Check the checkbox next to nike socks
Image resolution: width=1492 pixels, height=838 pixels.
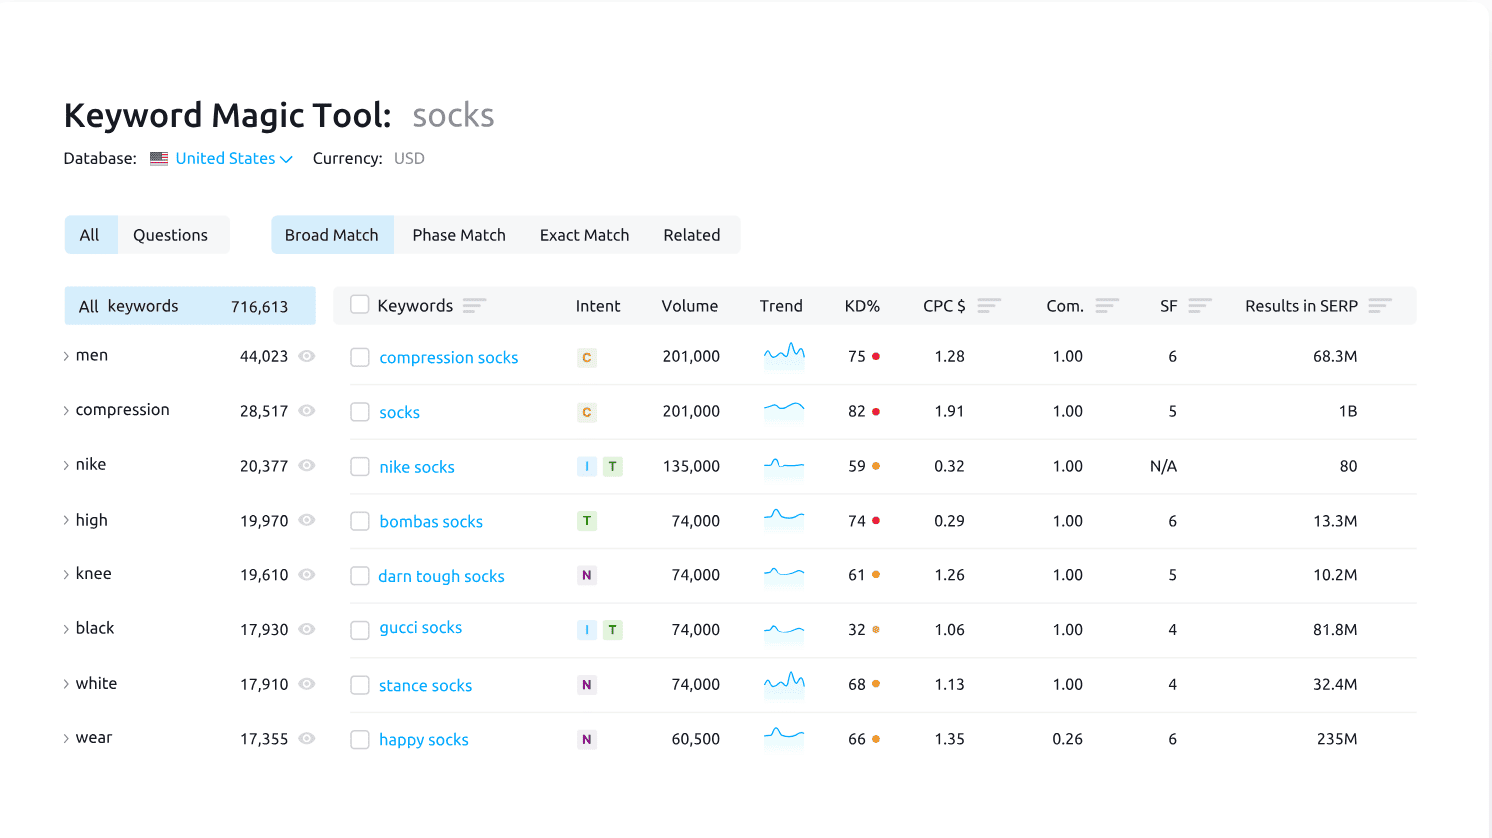[x=359, y=466]
